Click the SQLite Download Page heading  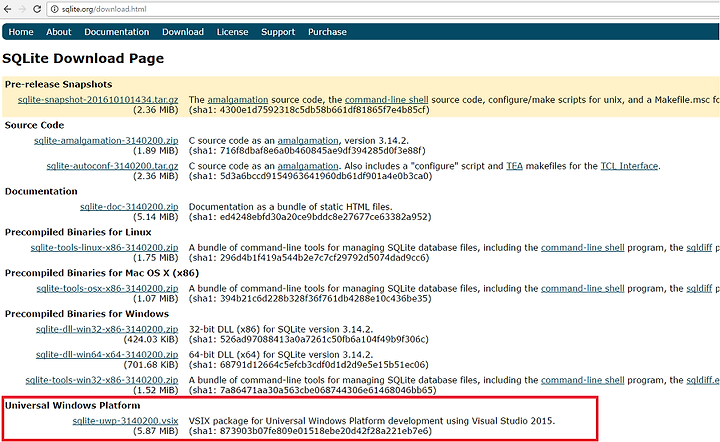(83, 58)
